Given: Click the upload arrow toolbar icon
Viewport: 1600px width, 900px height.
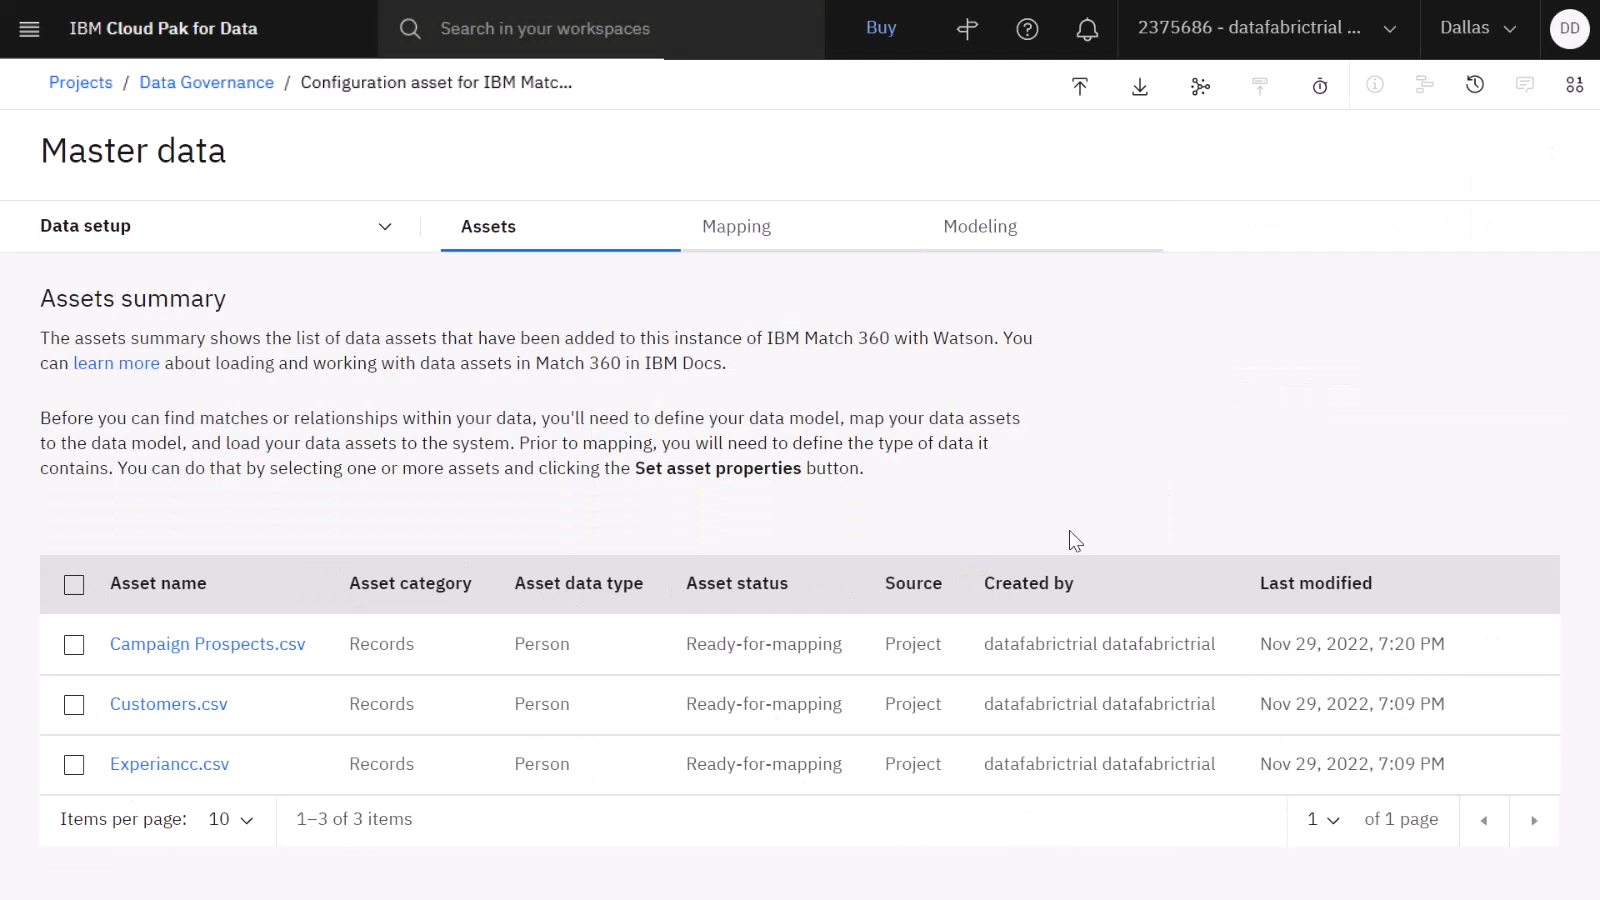Looking at the screenshot, I should [1080, 86].
